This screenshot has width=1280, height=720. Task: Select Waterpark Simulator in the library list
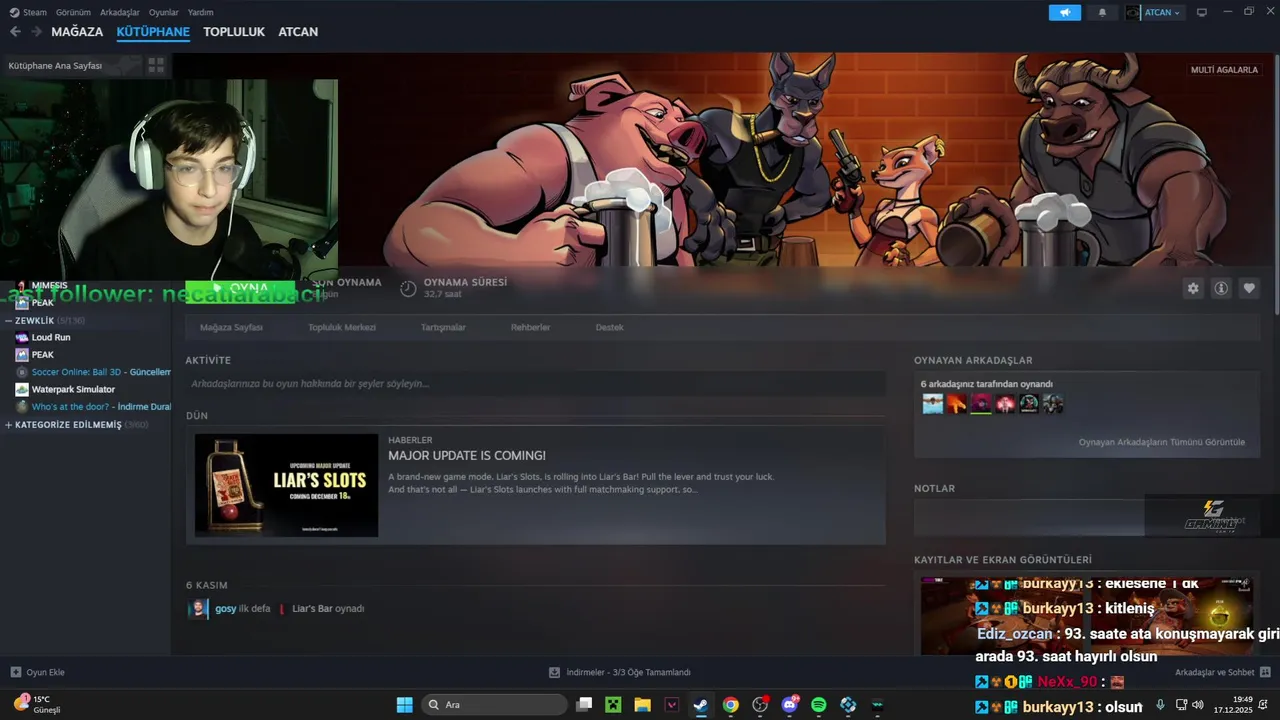73,389
